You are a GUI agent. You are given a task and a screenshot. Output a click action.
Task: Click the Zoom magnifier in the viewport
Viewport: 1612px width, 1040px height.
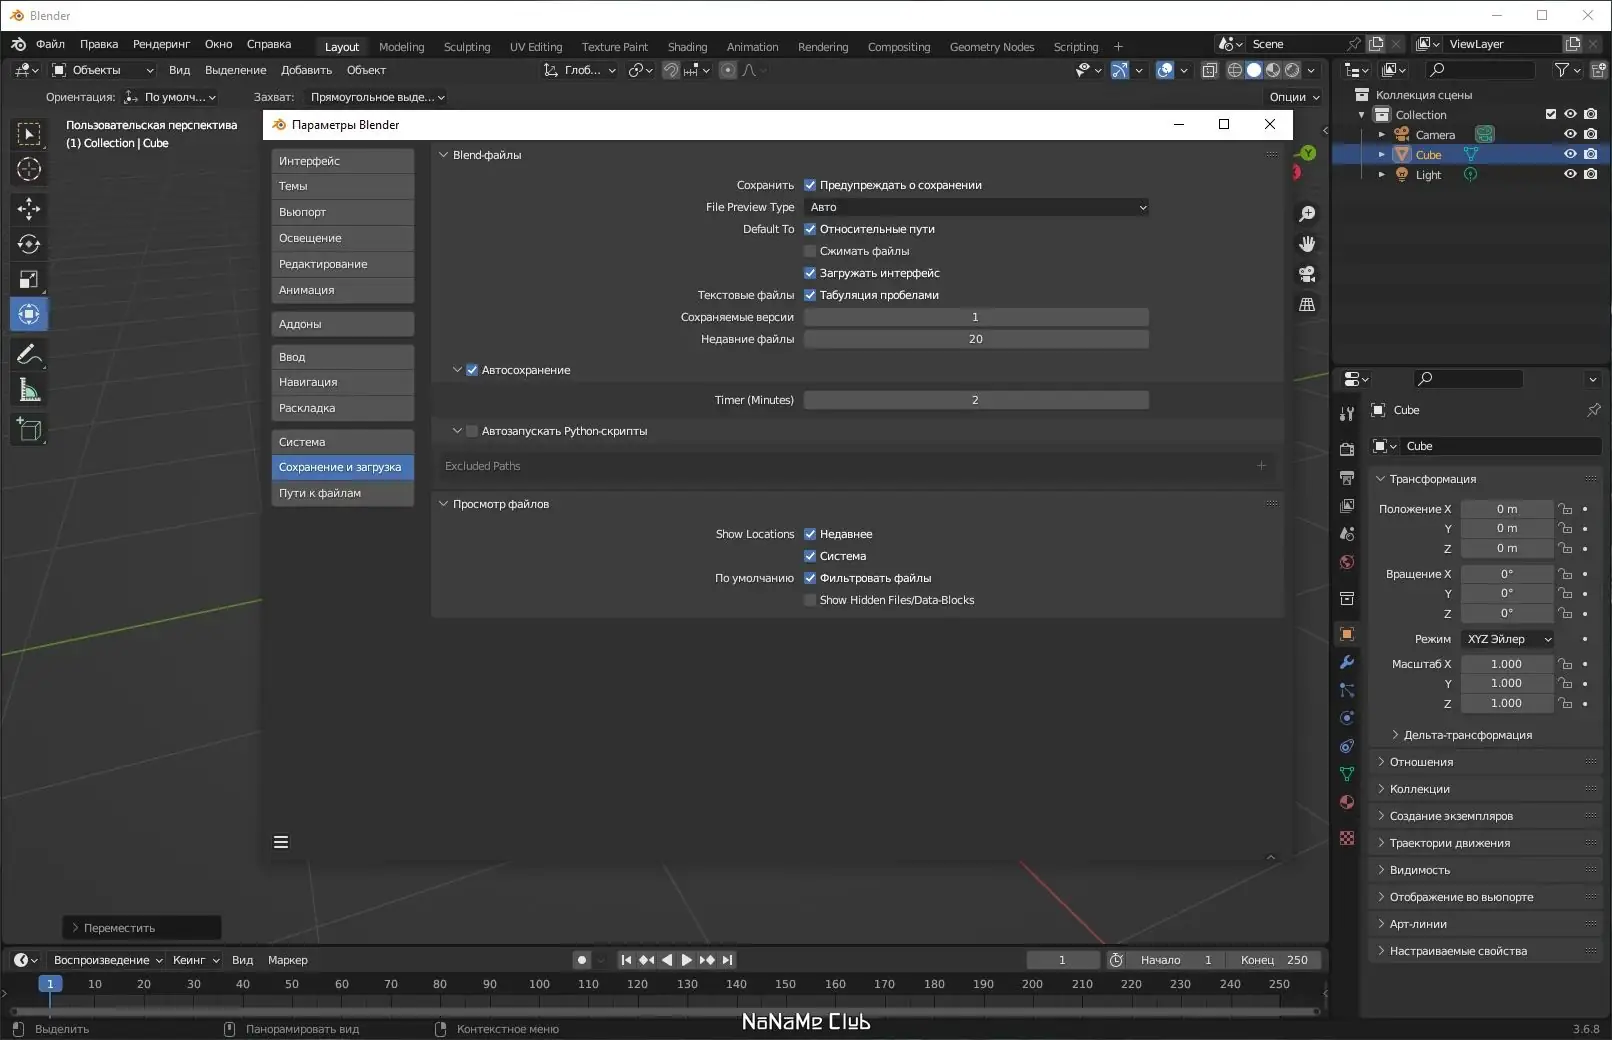(1307, 214)
